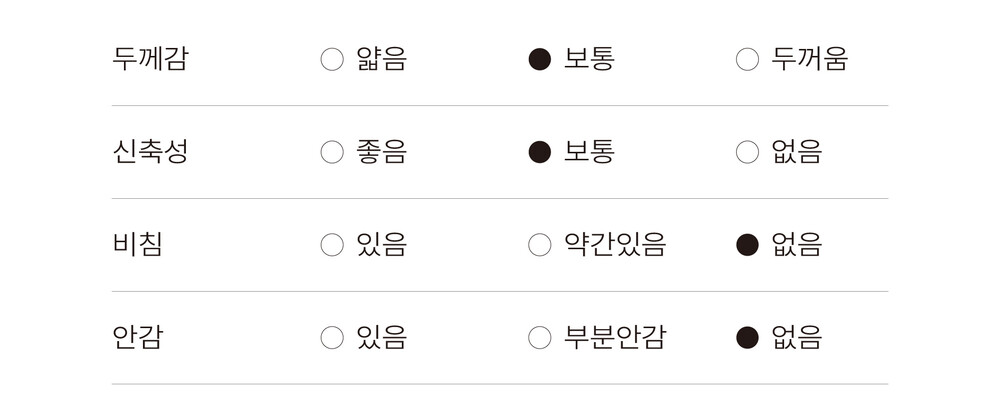Choose the 없음 radio circle in 신축성 row
The width and height of the screenshot is (1000, 411).
point(747,153)
